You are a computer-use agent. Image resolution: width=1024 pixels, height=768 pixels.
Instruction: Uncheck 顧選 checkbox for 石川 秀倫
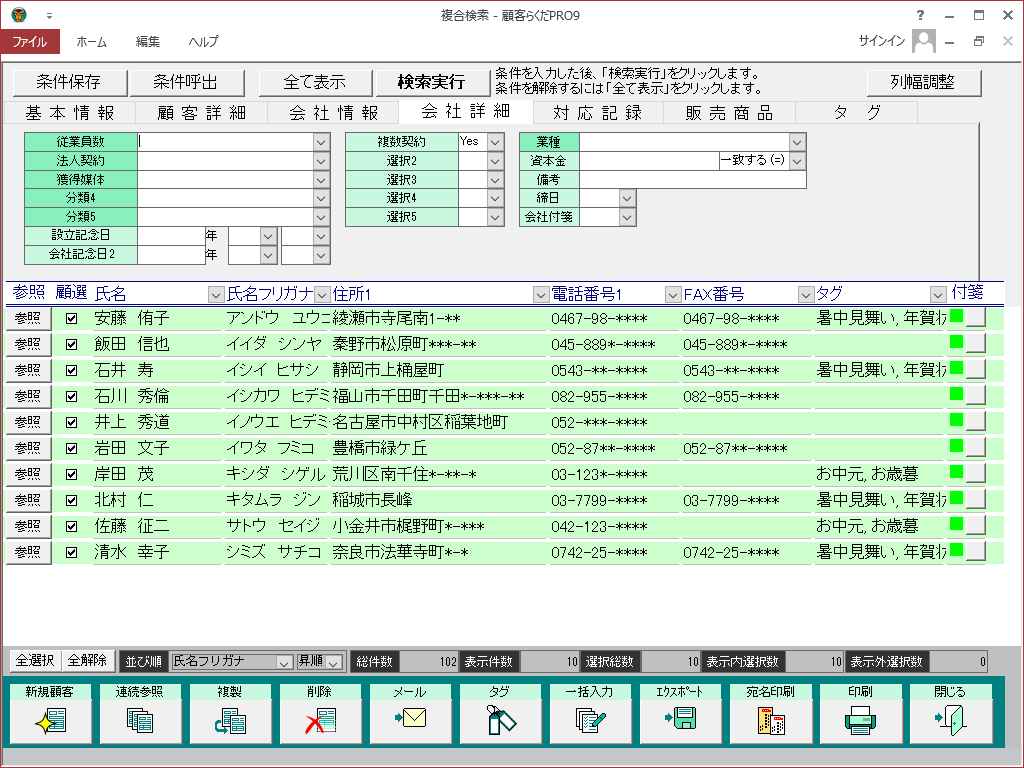click(x=71, y=396)
